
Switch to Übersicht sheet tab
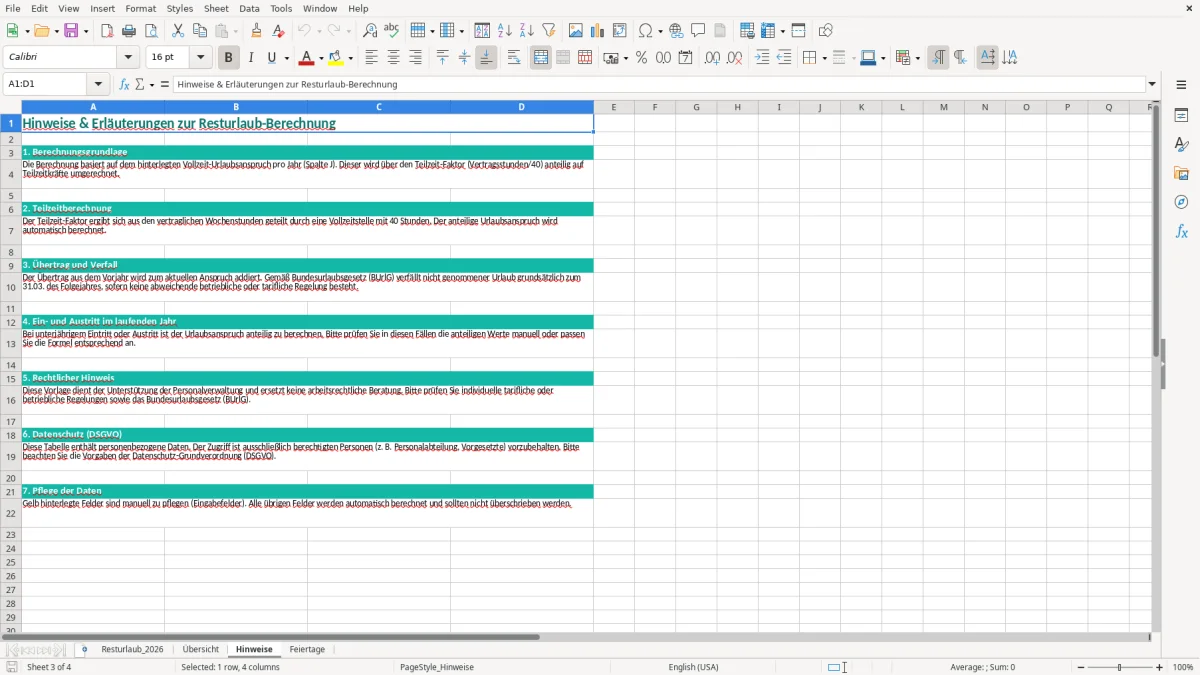[x=201, y=650]
